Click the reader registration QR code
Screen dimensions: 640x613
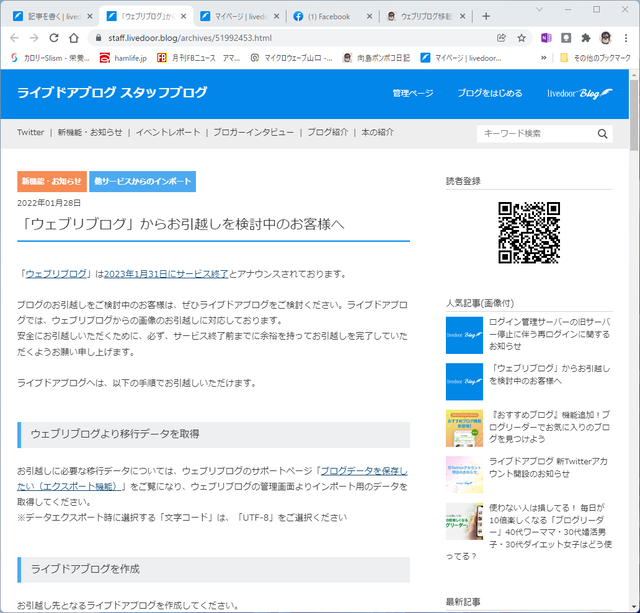tap(529, 232)
